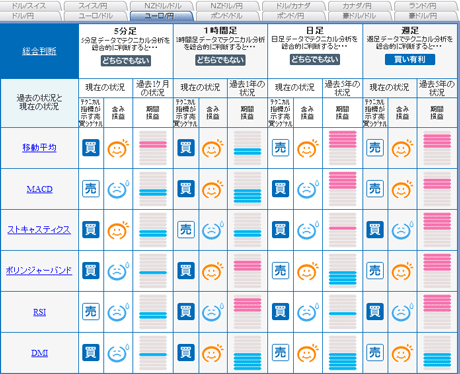Select the カナダ/円 tab
460x374 pixels.
(x=360, y=6)
